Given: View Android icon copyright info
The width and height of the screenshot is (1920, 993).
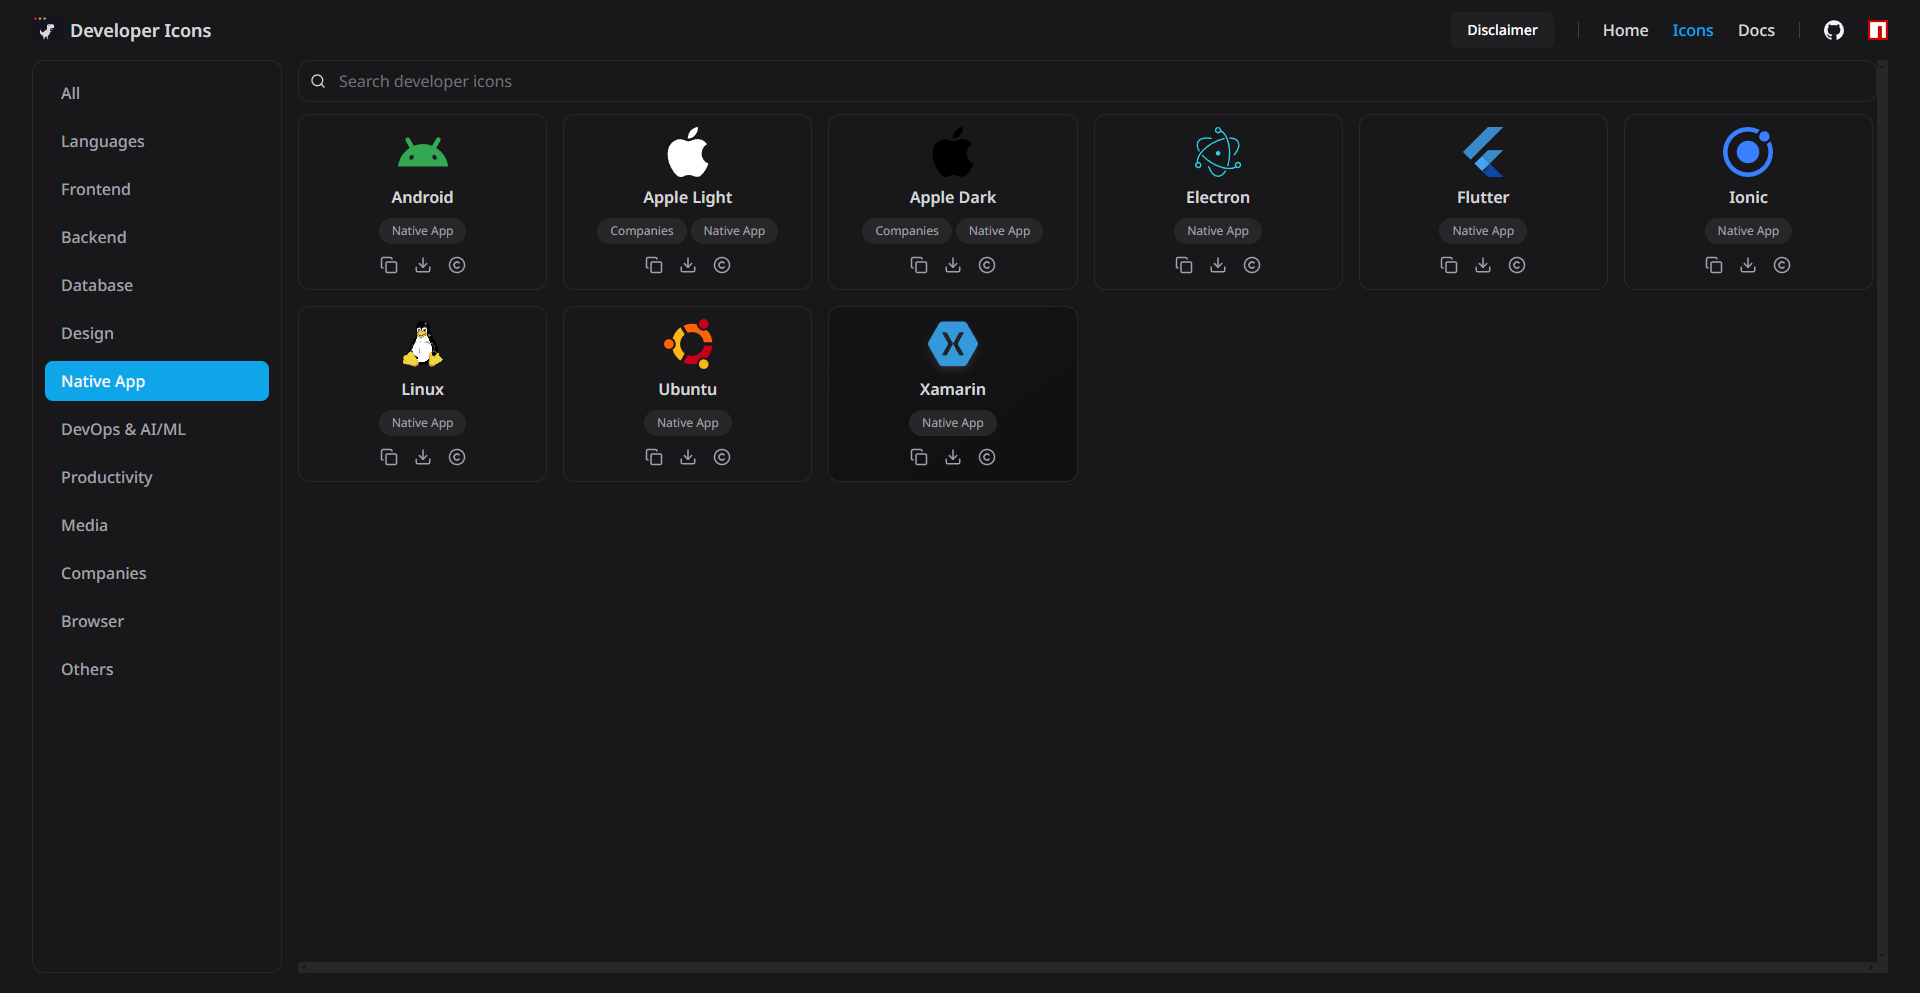Looking at the screenshot, I should coord(457,265).
